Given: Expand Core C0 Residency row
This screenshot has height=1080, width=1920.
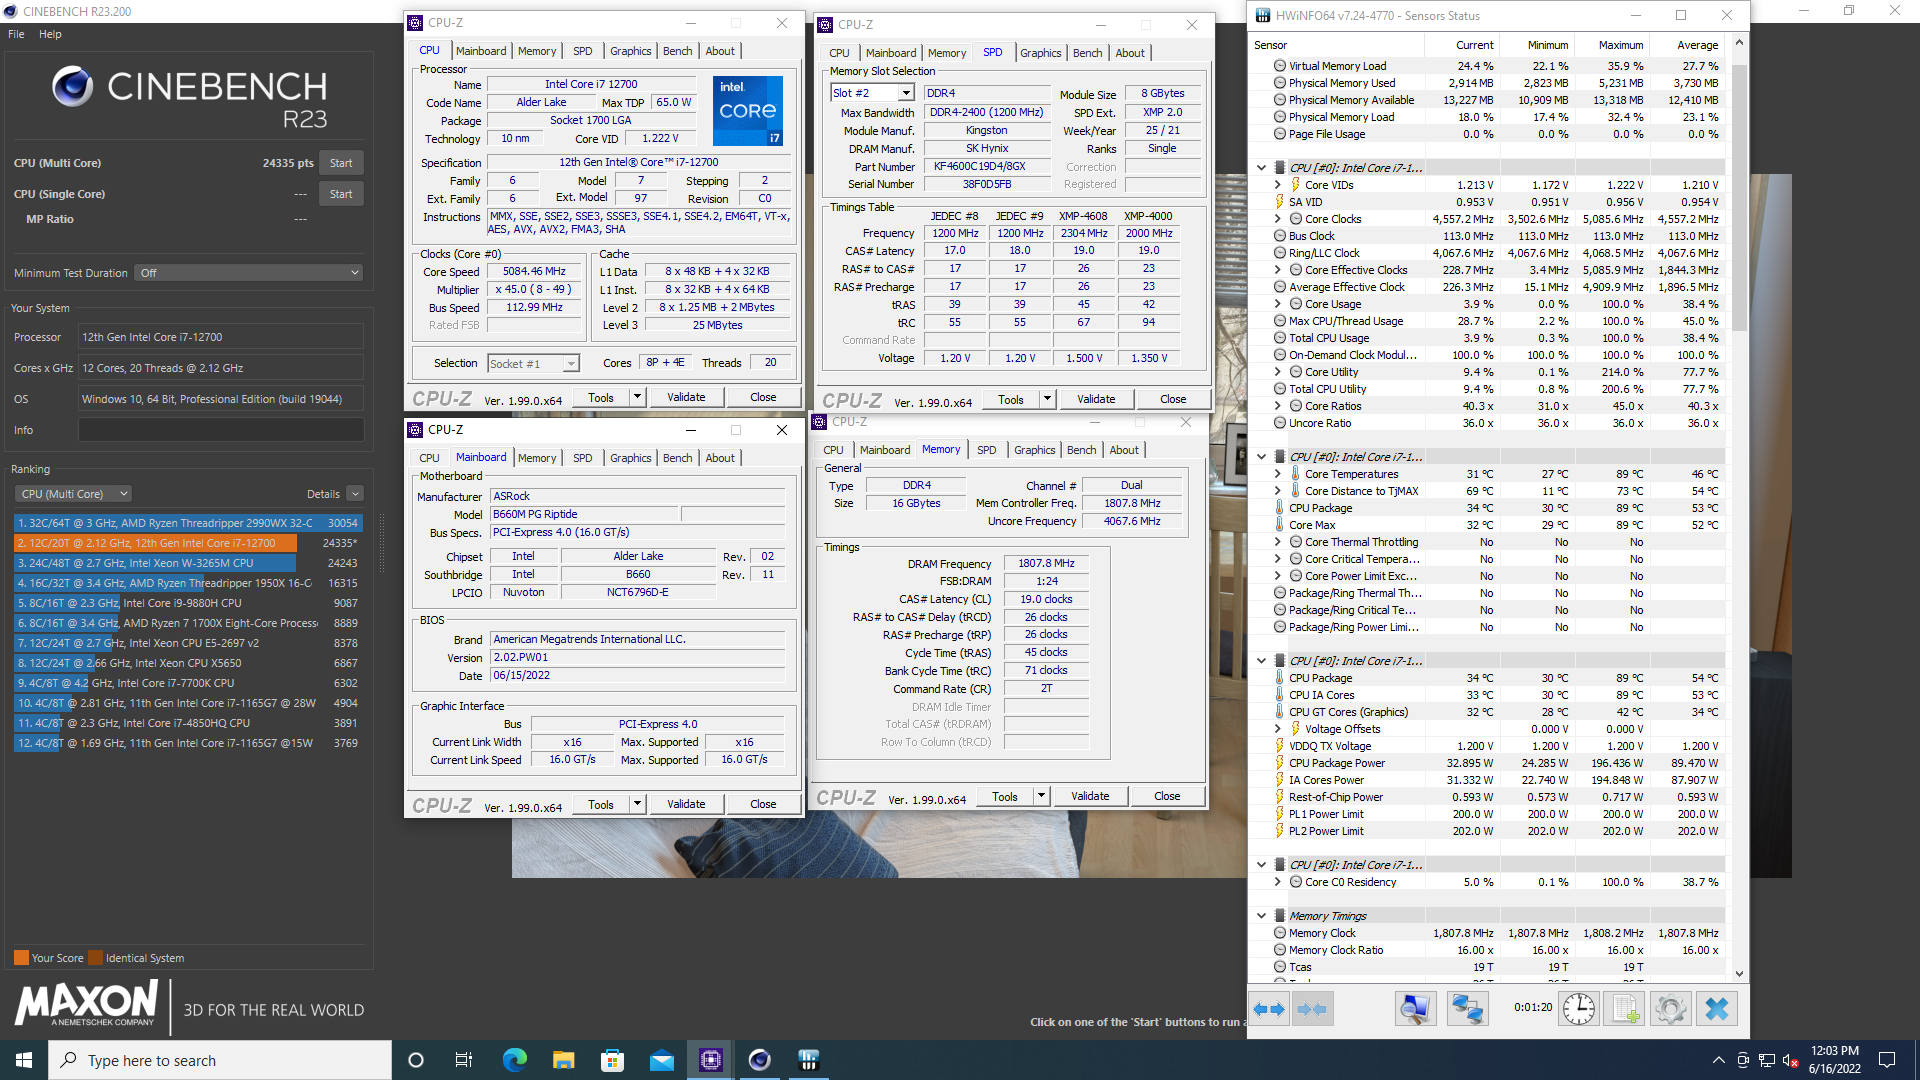Looking at the screenshot, I should pos(1277,882).
